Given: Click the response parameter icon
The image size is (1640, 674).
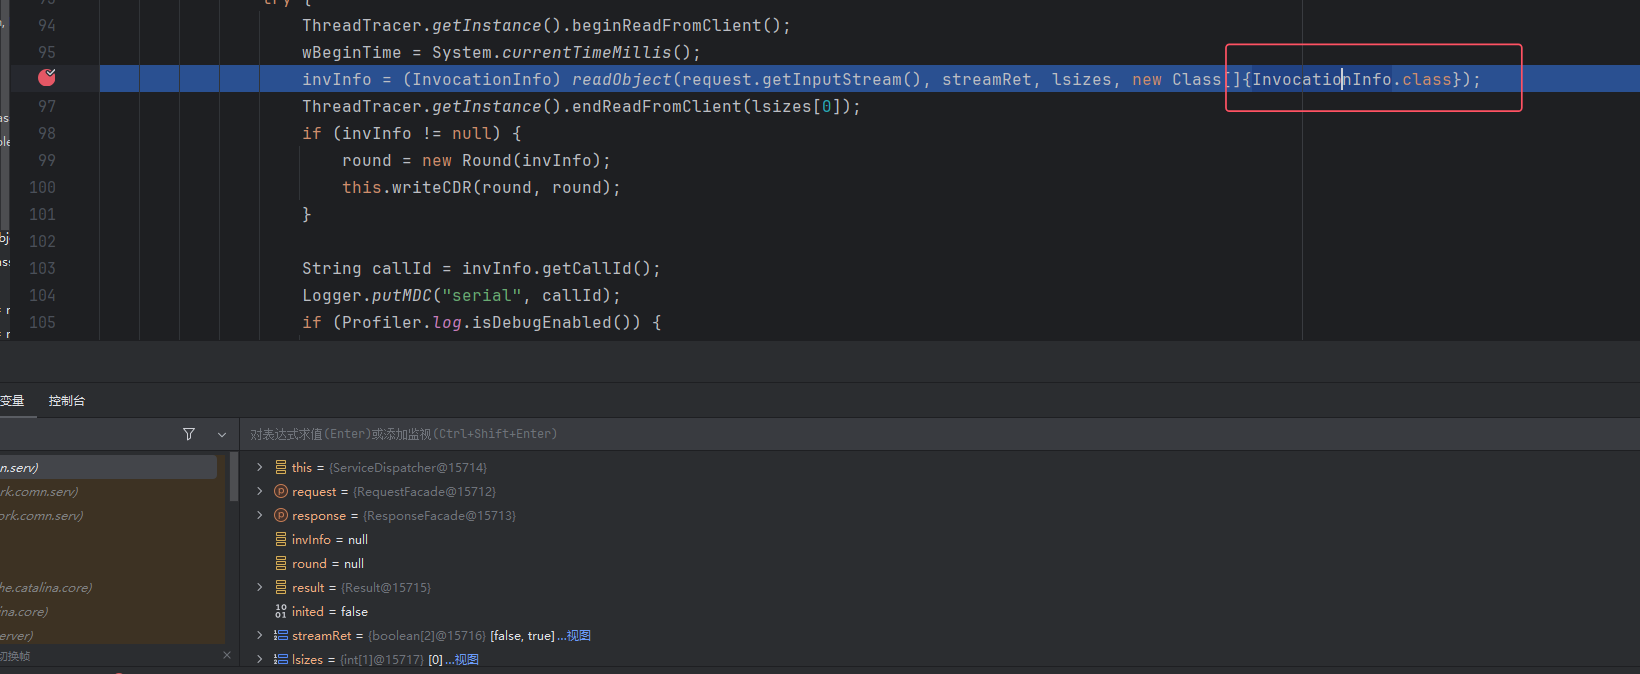Looking at the screenshot, I should [x=281, y=515].
